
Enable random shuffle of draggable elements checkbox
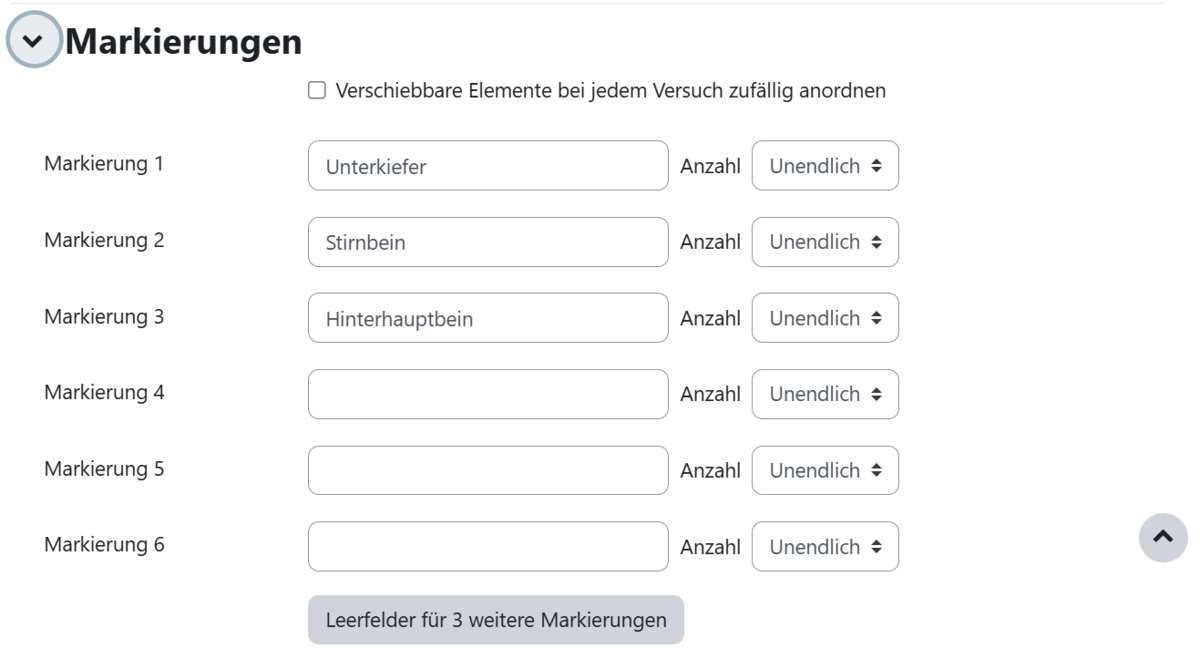coord(317,91)
